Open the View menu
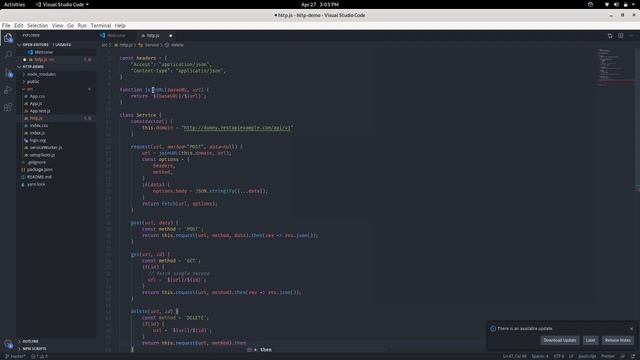Image resolution: width=640 pixels, height=360 pixels. point(58,25)
